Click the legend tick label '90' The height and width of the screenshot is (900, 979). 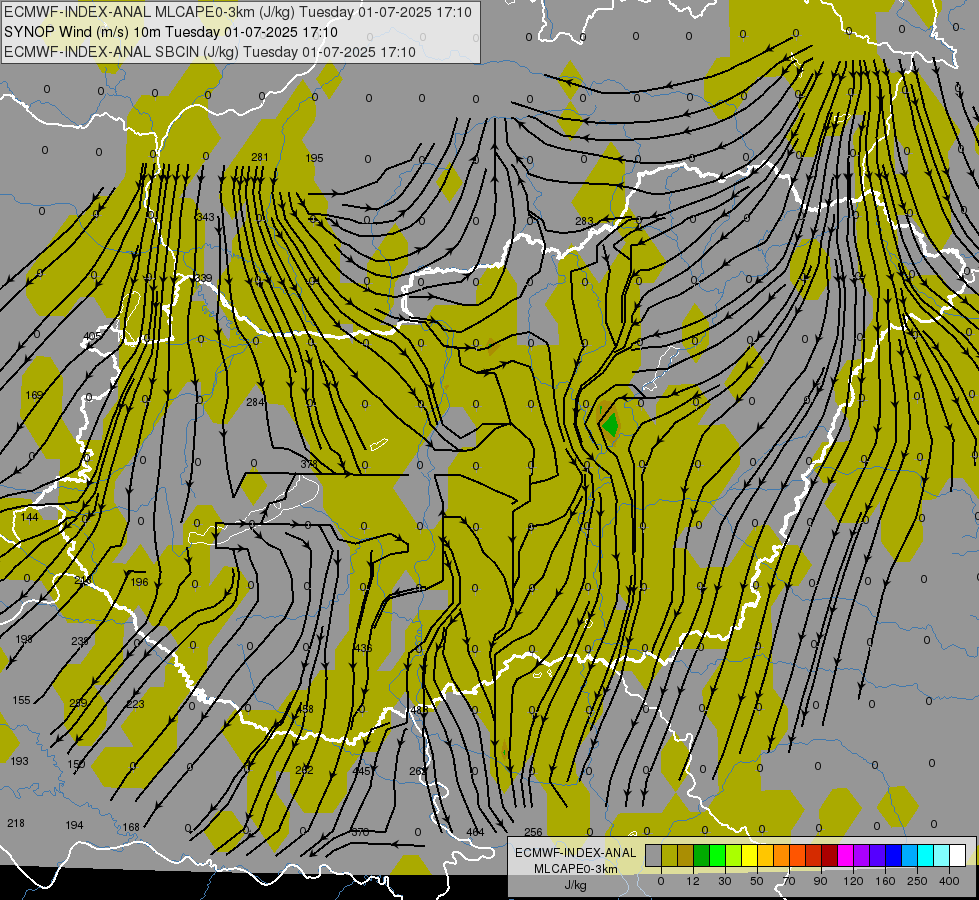(x=820, y=881)
